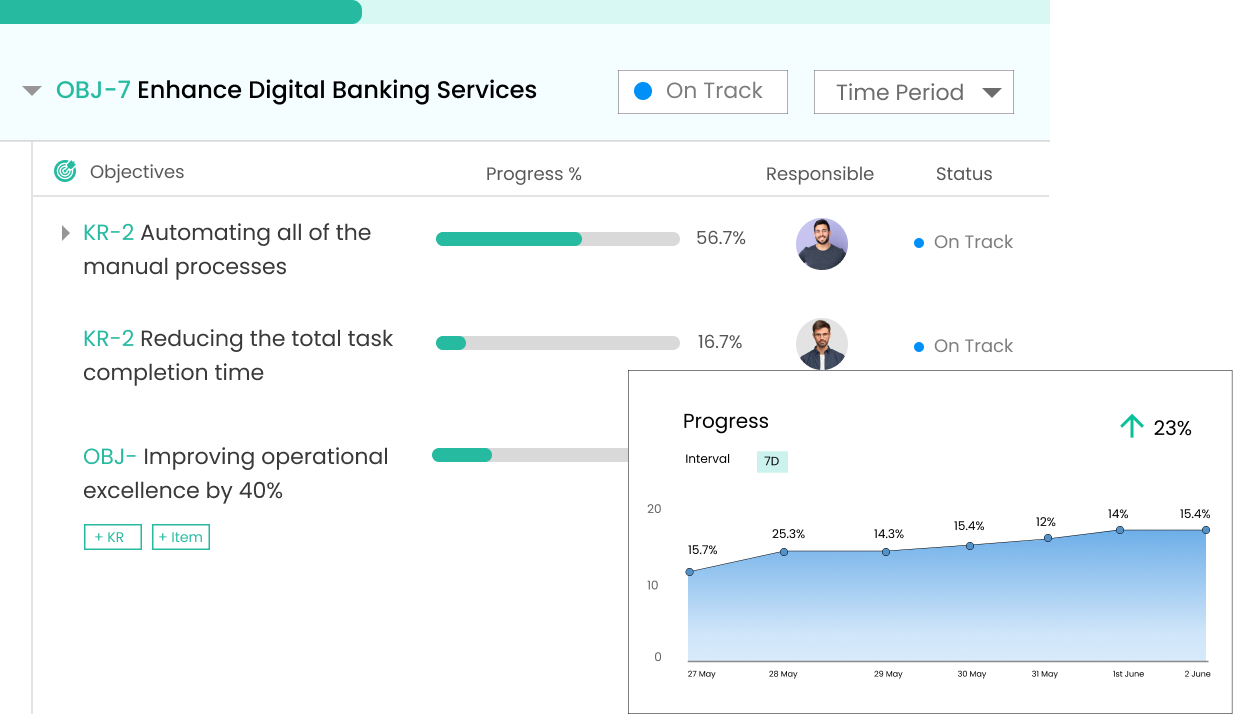1233x714 pixels.
Task: Select the 27 May data point showing 15.7%
Action: [x=689, y=572]
